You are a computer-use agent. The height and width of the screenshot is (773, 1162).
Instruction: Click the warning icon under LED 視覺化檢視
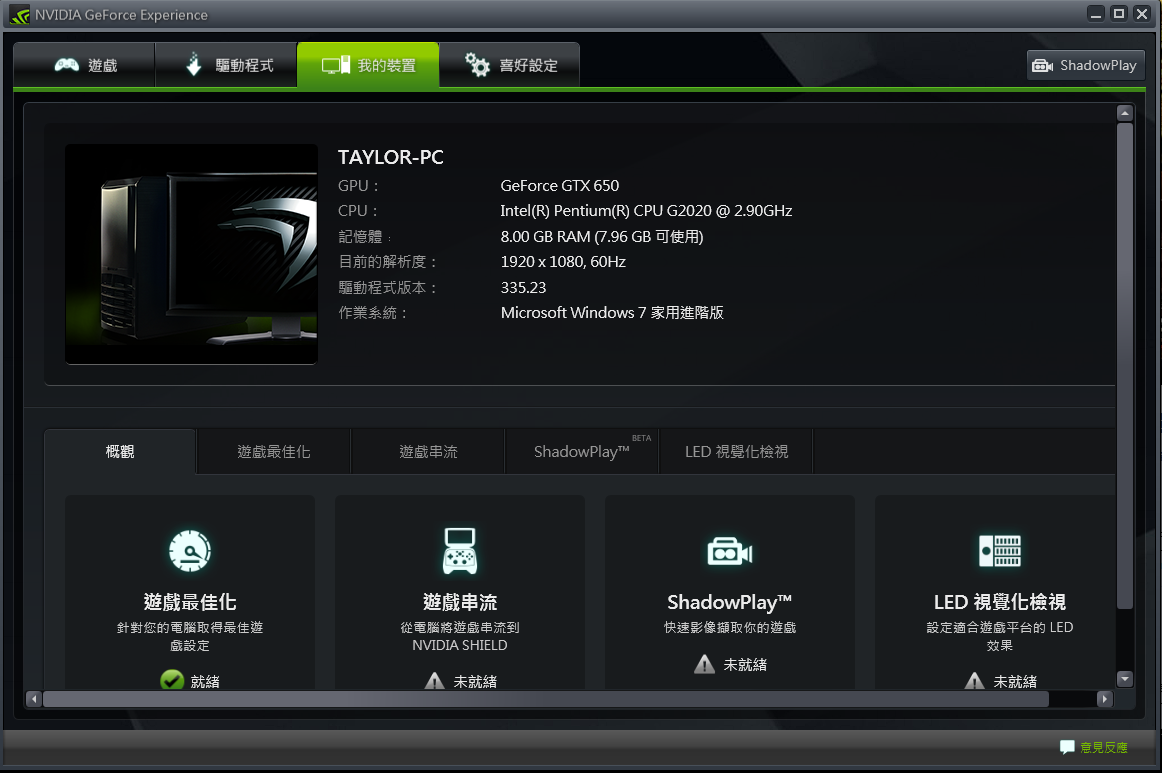coord(975,680)
